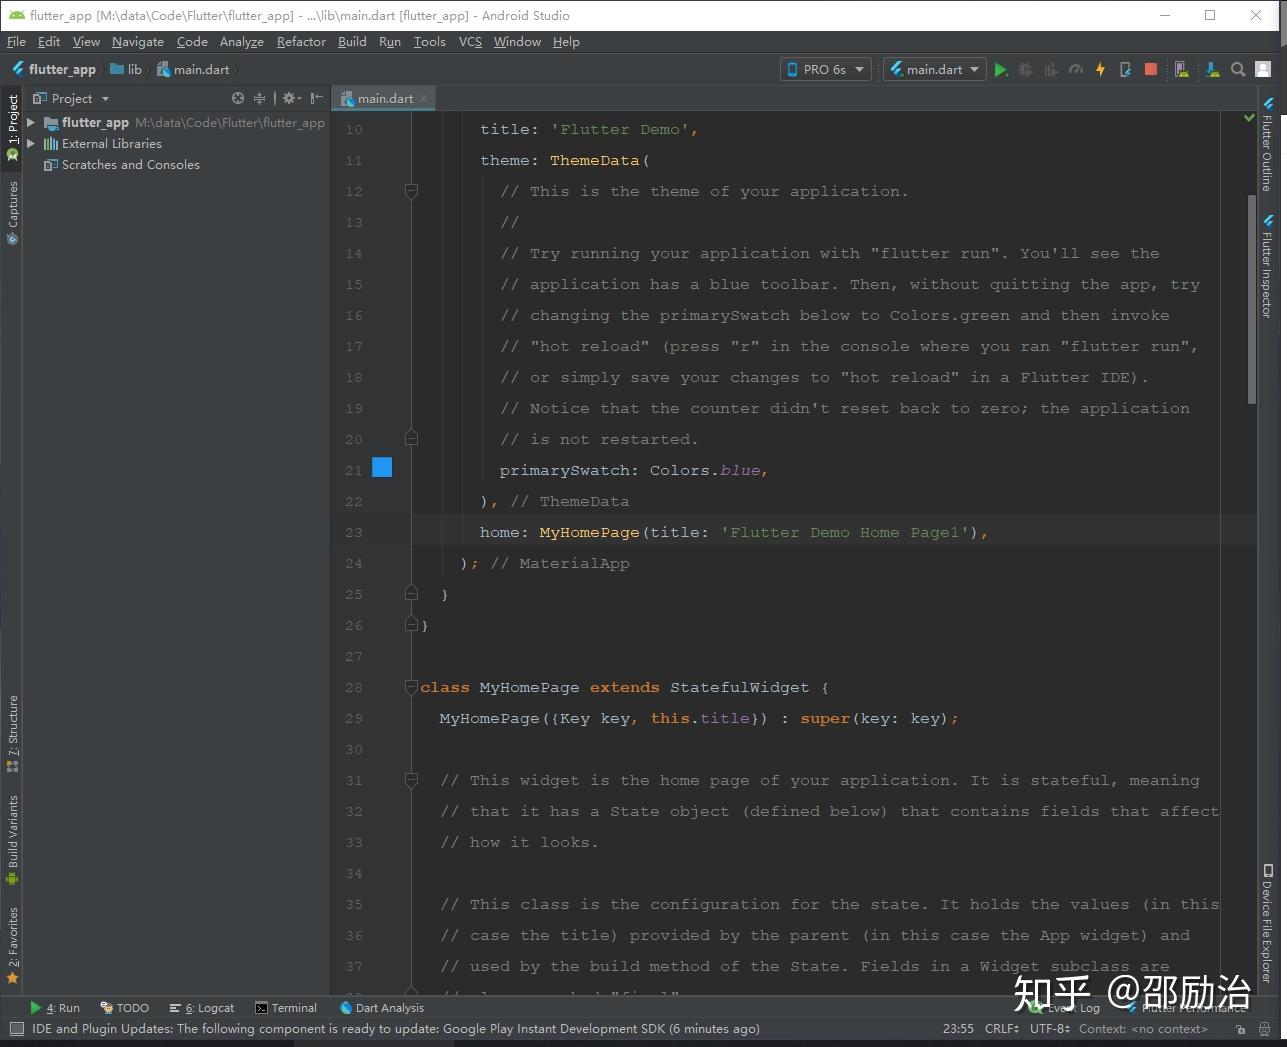The width and height of the screenshot is (1287, 1047).
Task: Open the PRO 6s device selector dropdown
Action: click(x=825, y=69)
